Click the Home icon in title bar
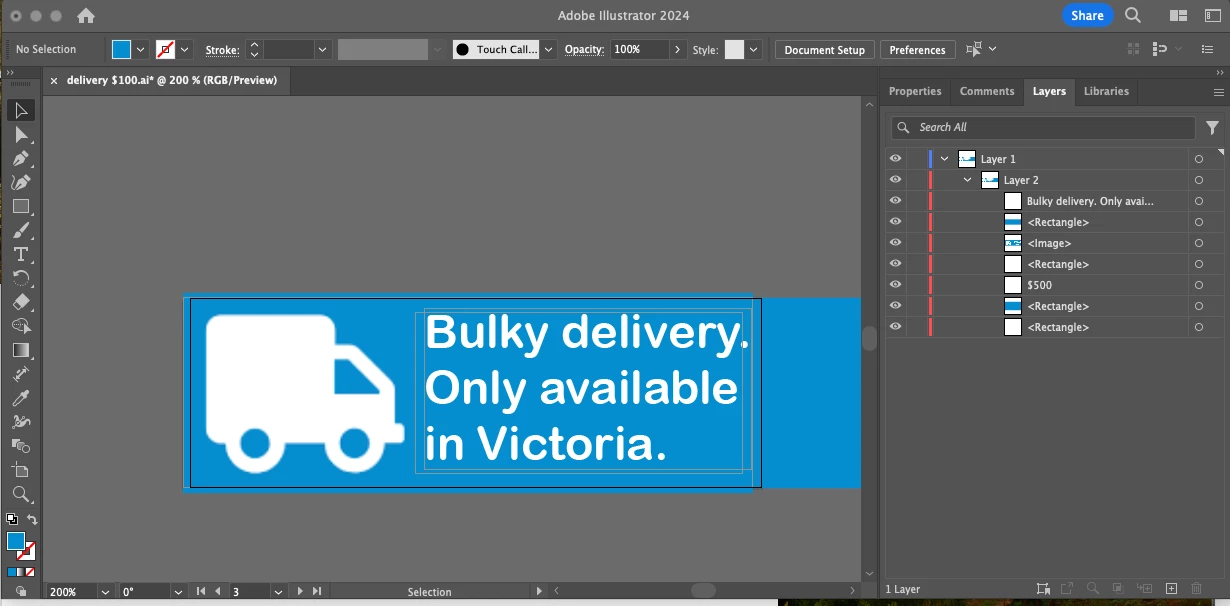The height and width of the screenshot is (606, 1230). [x=86, y=16]
